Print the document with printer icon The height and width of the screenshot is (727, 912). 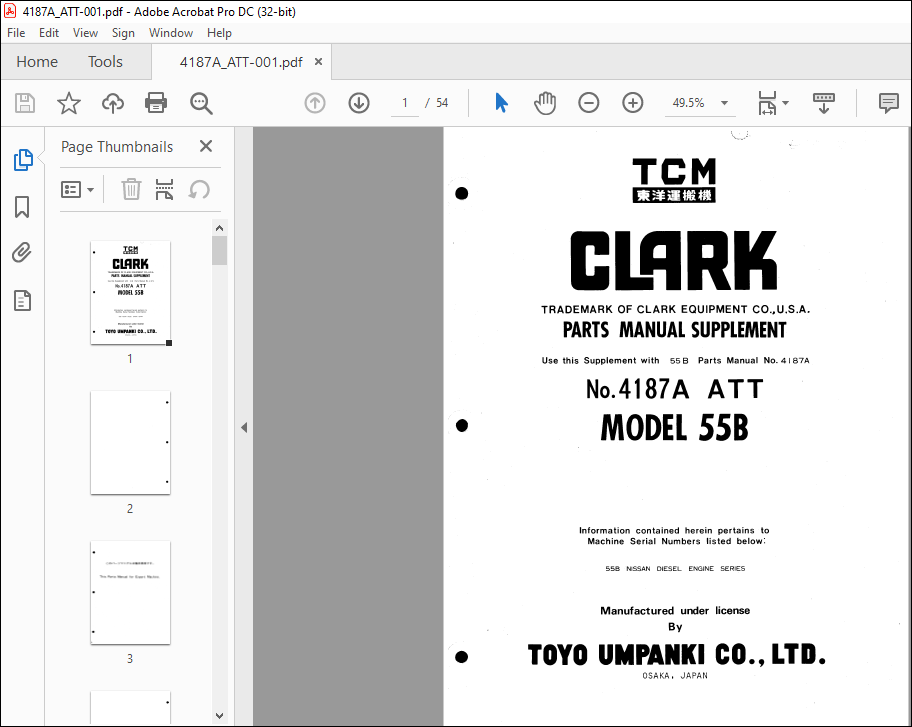(x=156, y=103)
